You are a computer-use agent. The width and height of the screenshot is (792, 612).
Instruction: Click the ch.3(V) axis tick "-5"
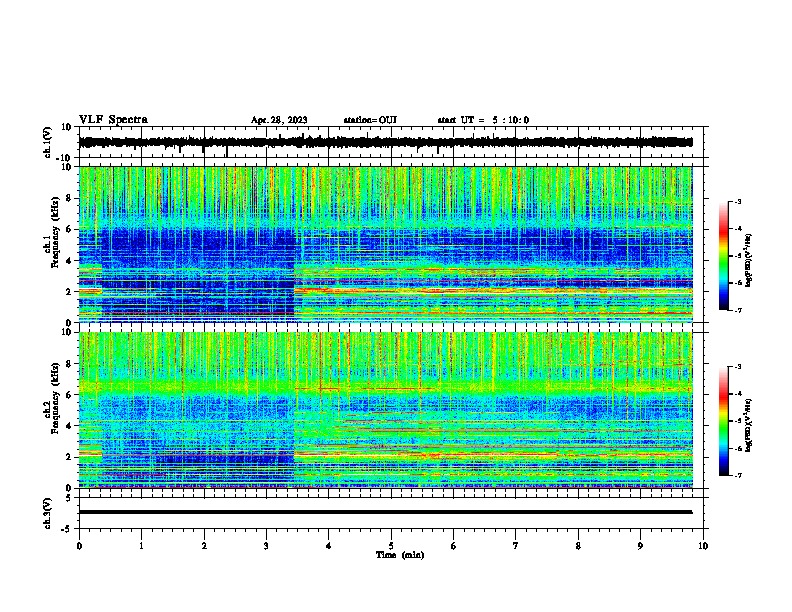[x=67, y=529]
